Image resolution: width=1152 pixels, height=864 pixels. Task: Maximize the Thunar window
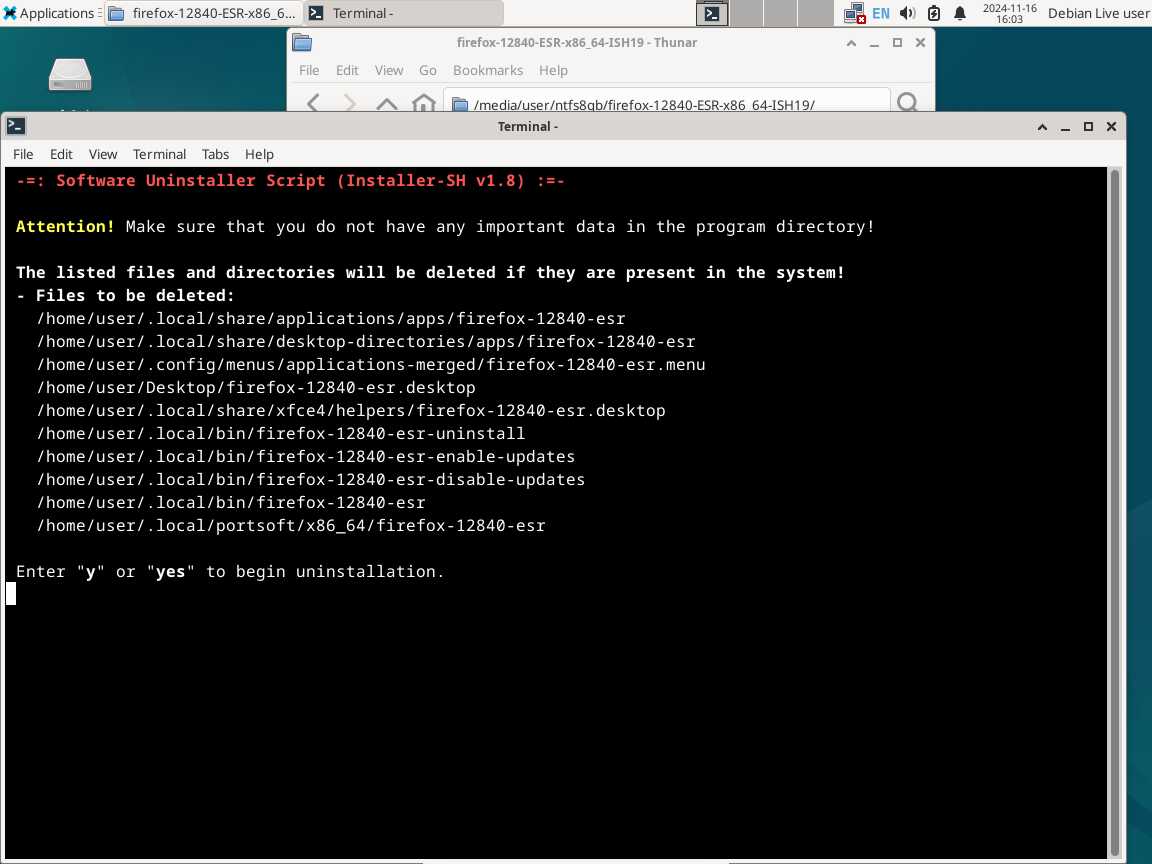tap(897, 43)
